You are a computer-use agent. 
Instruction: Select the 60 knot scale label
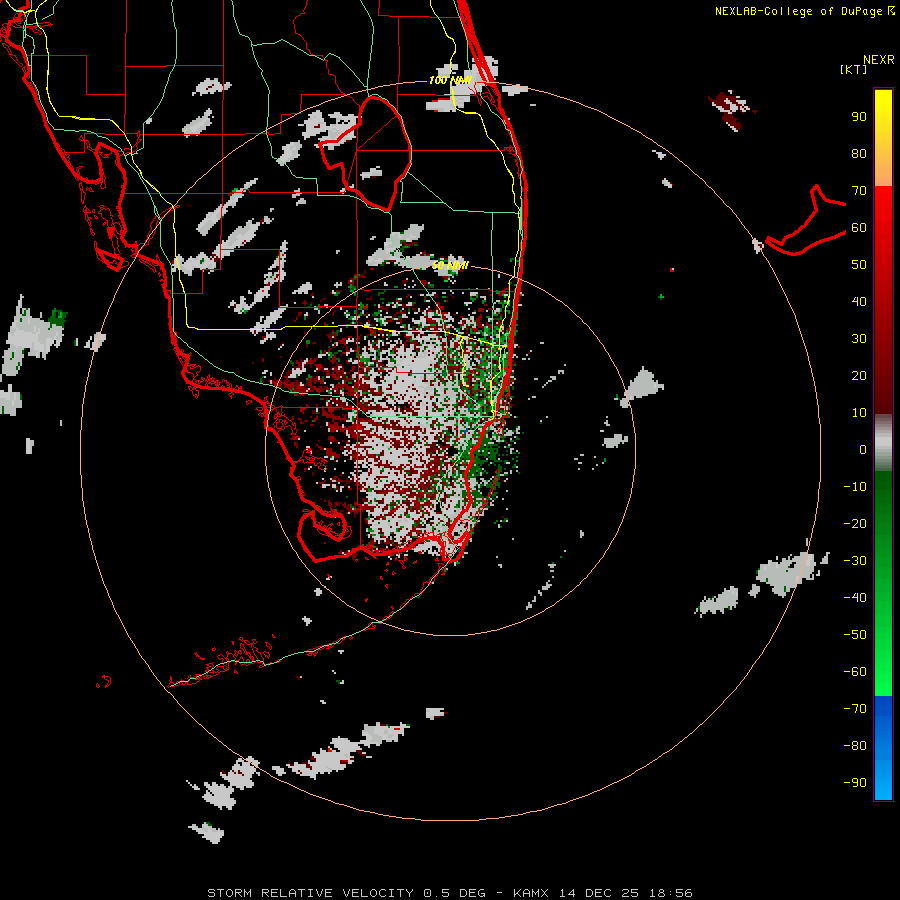point(859,228)
